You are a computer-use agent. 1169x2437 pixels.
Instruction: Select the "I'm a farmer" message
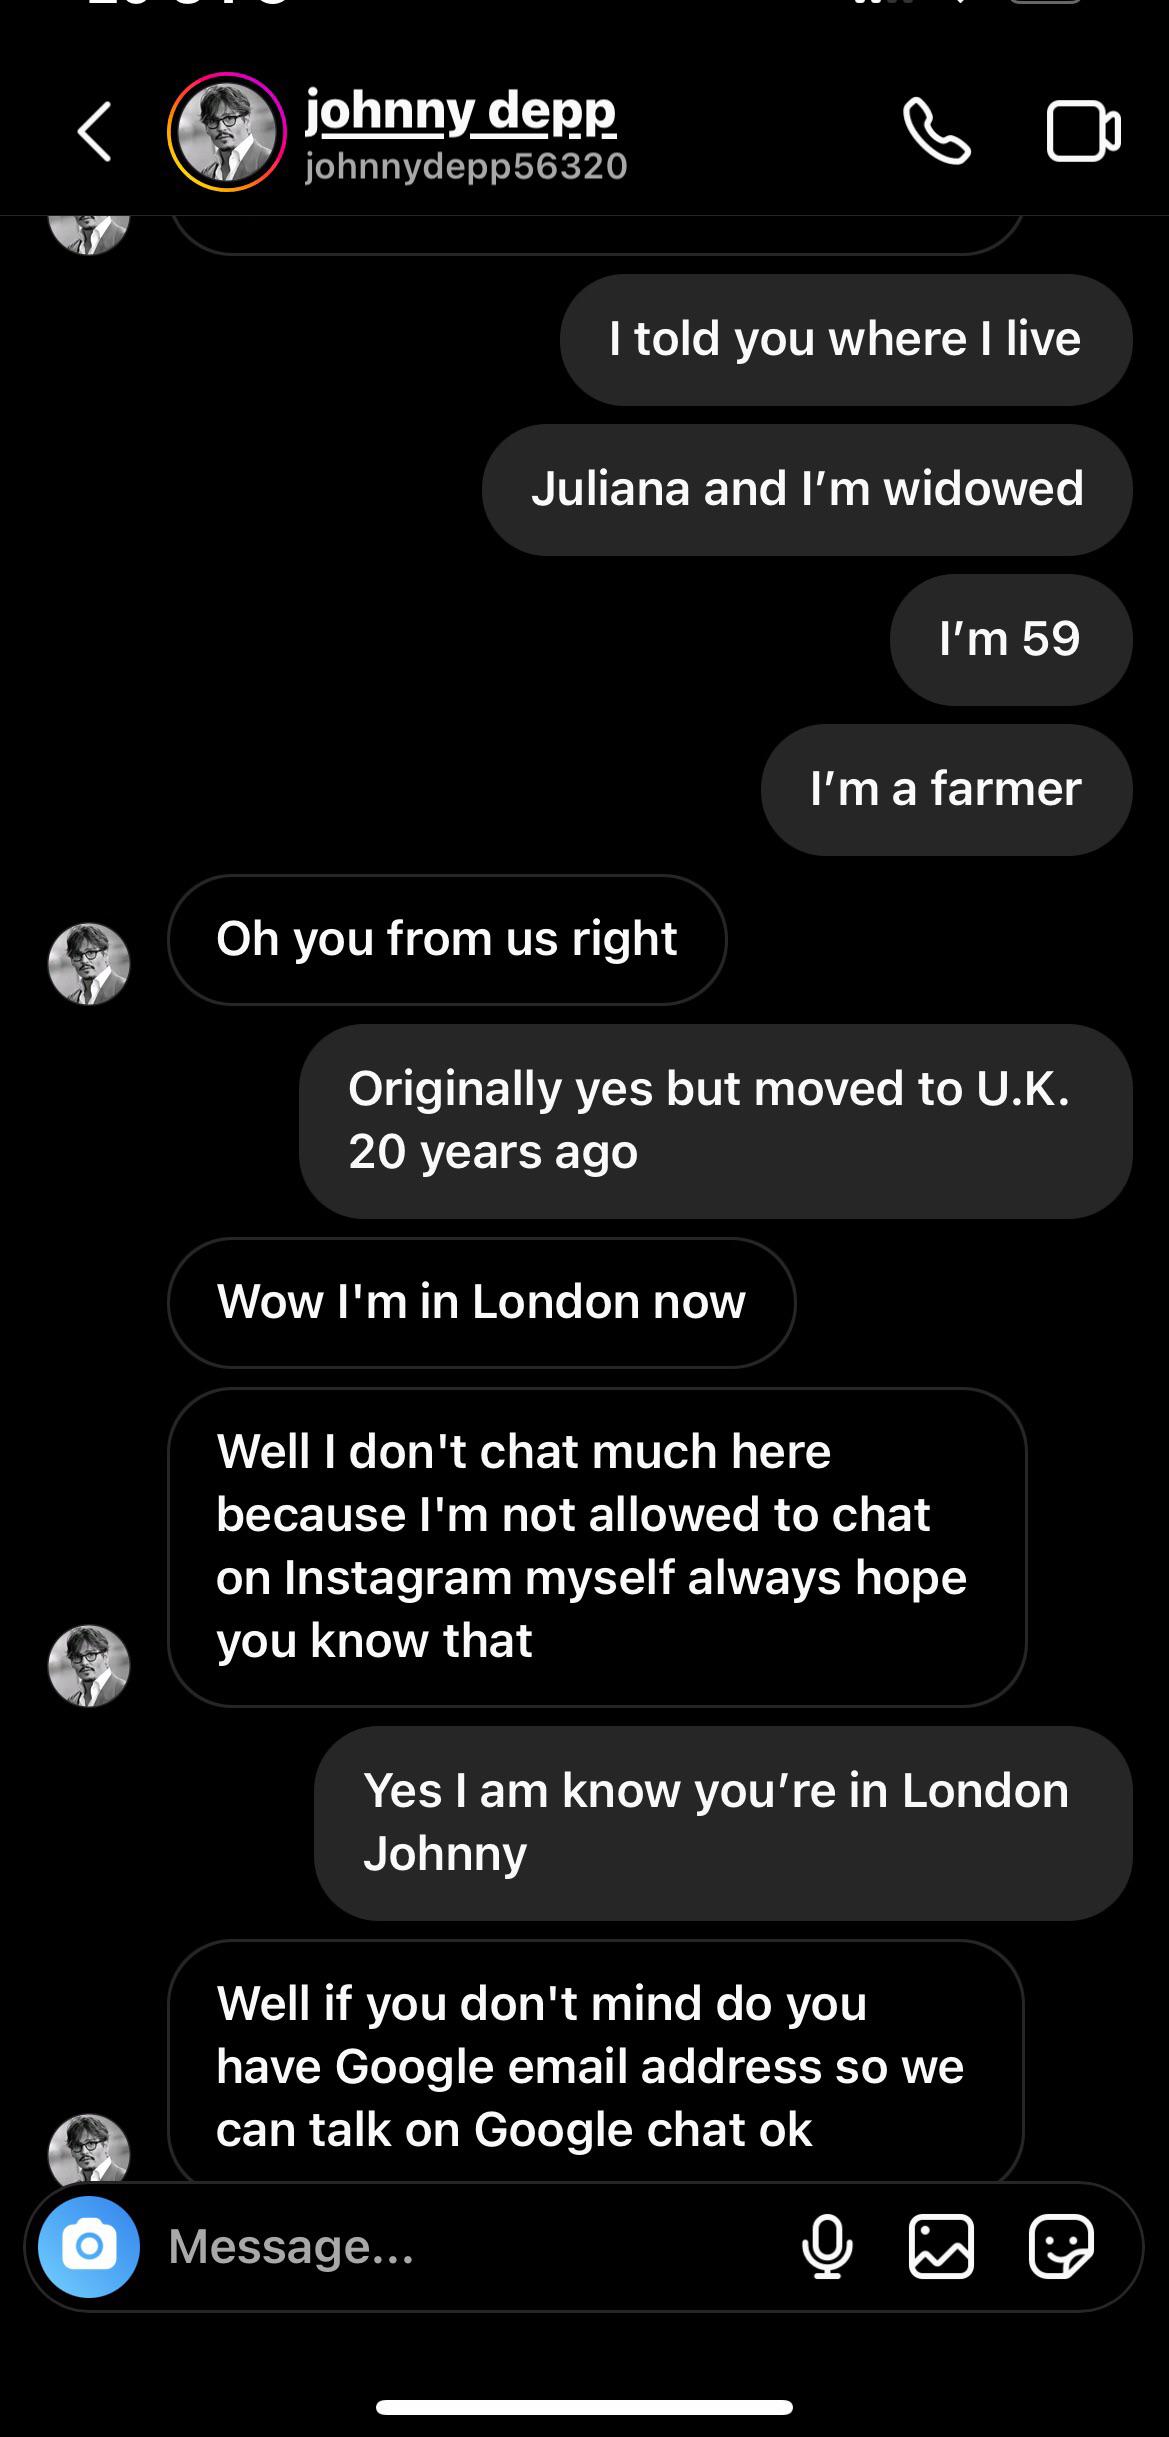tap(946, 789)
